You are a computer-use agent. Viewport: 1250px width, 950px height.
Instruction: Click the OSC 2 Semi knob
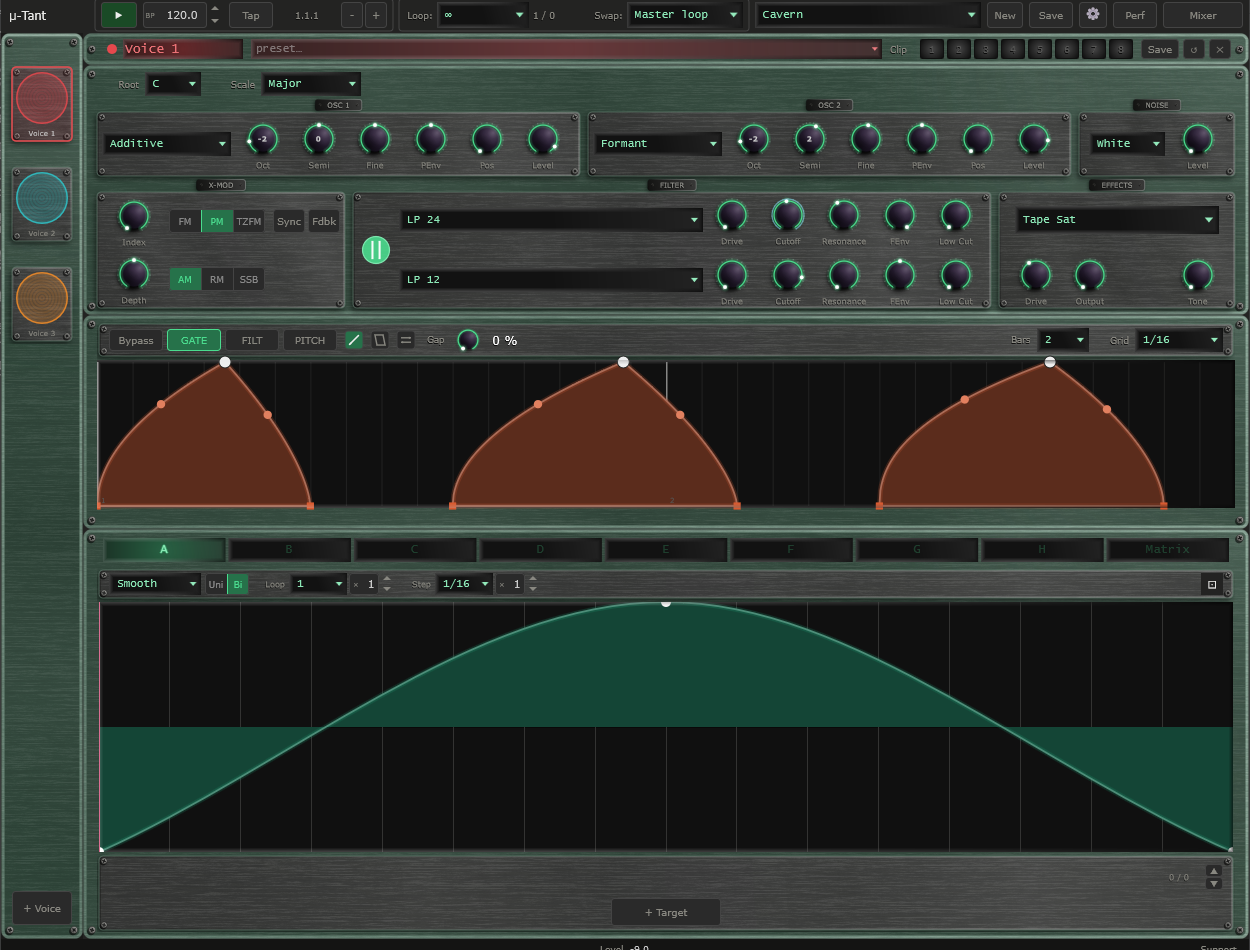point(810,139)
